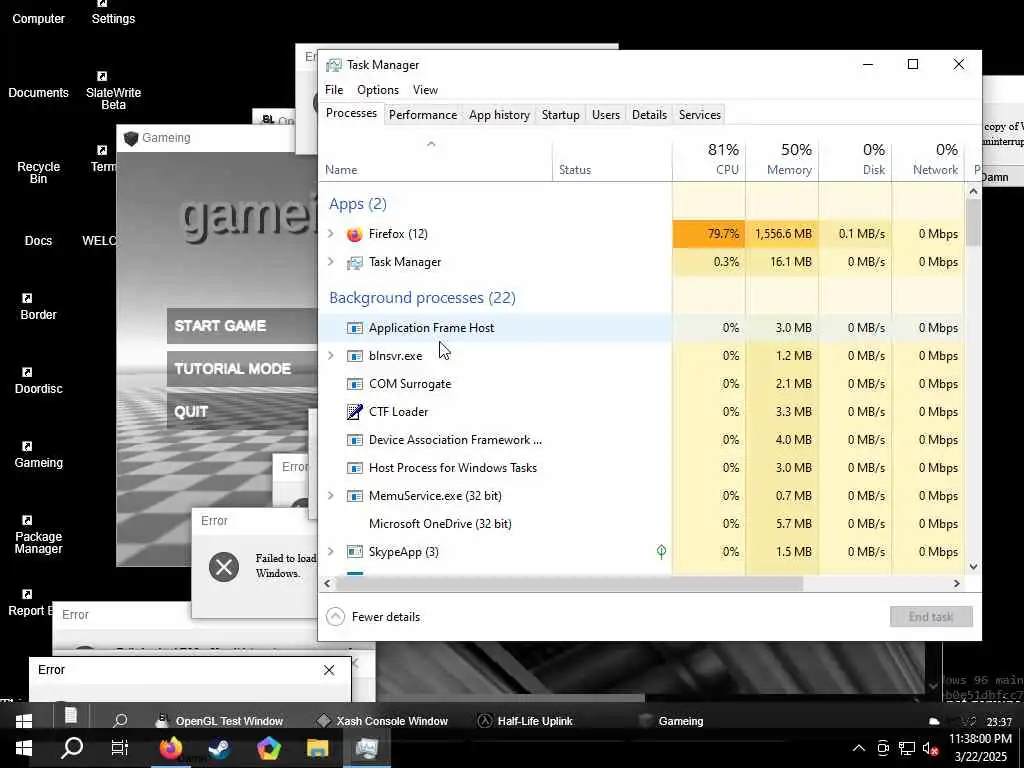Click the SkypeApp suspended leaf icon

tap(661, 552)
